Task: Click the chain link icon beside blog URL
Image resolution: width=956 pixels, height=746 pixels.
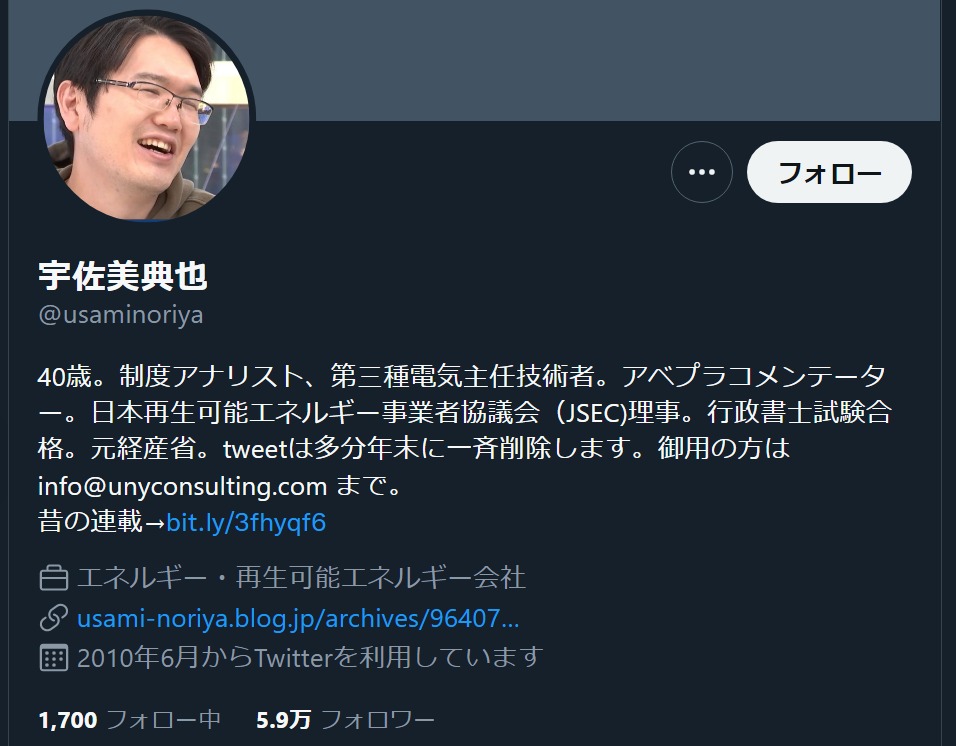Action: (54, 618)
